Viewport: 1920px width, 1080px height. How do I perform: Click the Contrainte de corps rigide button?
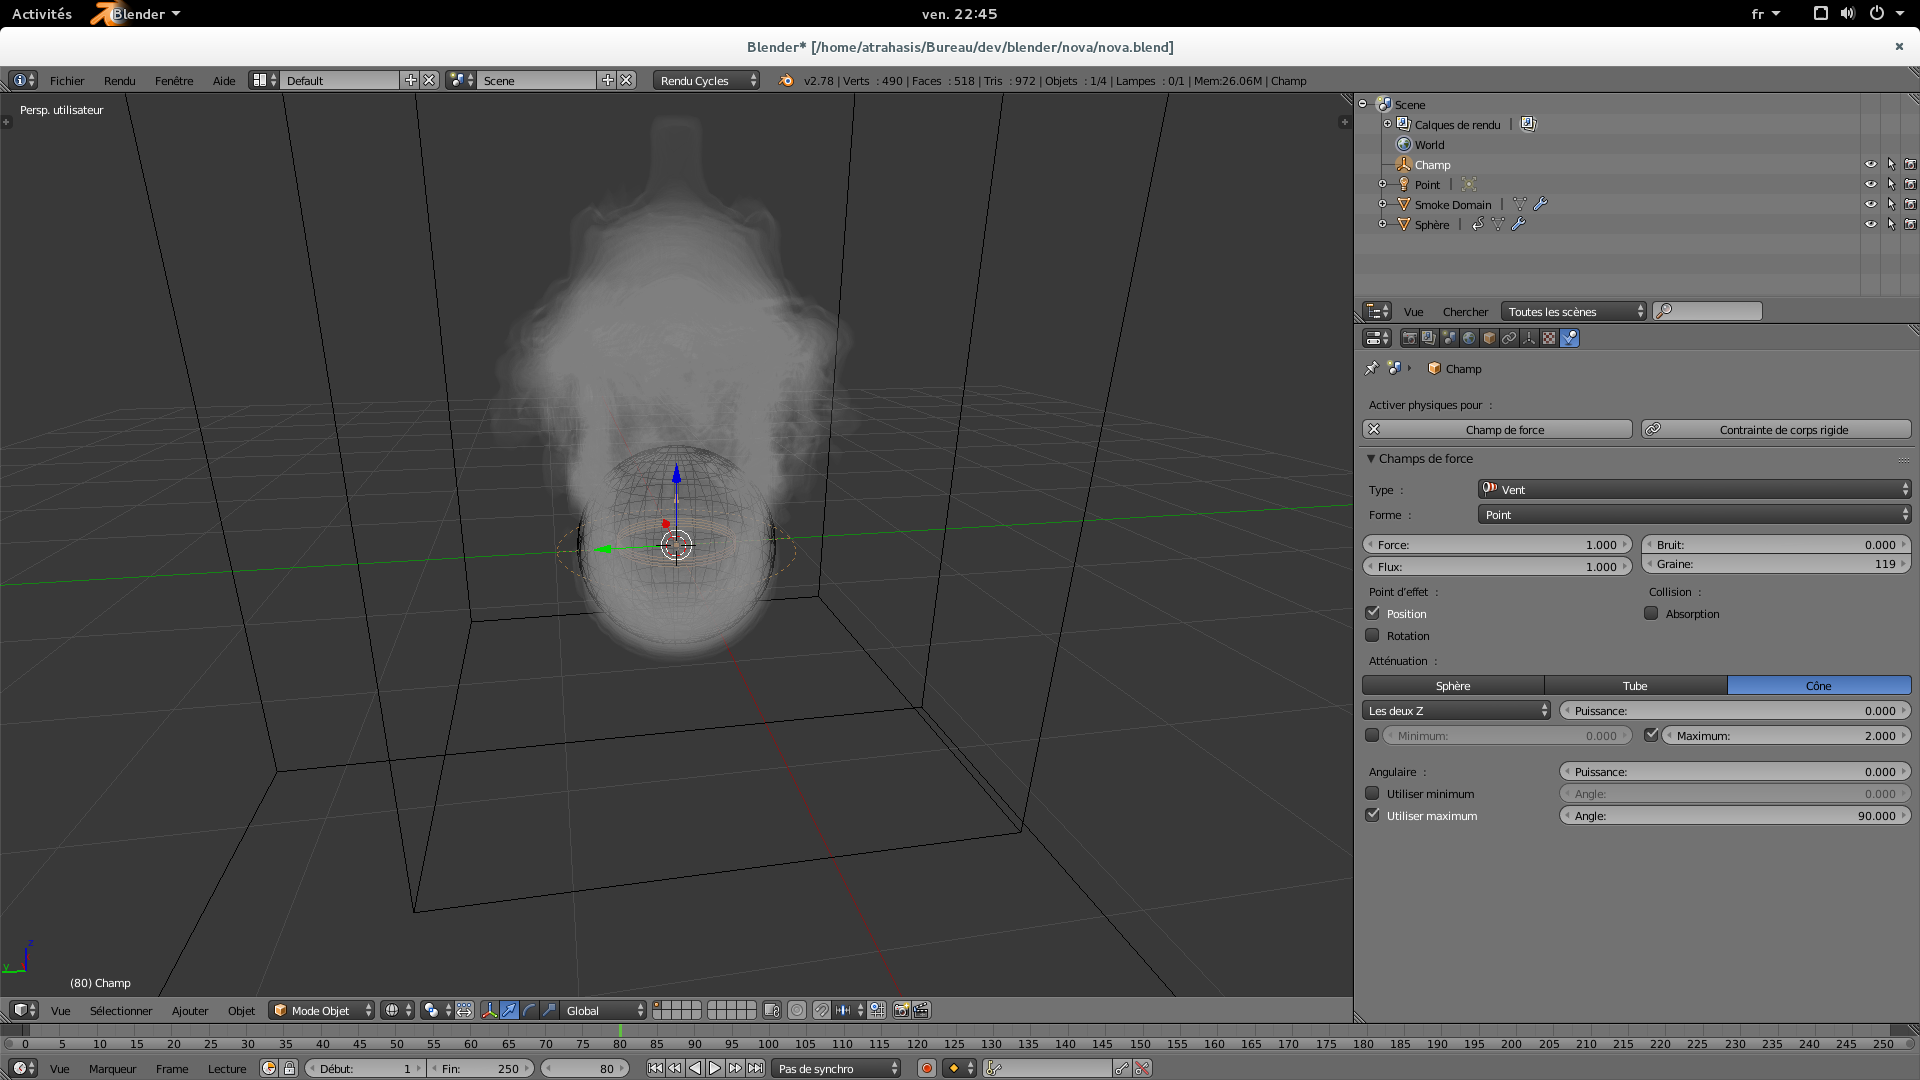click(x=1776, y=429)
